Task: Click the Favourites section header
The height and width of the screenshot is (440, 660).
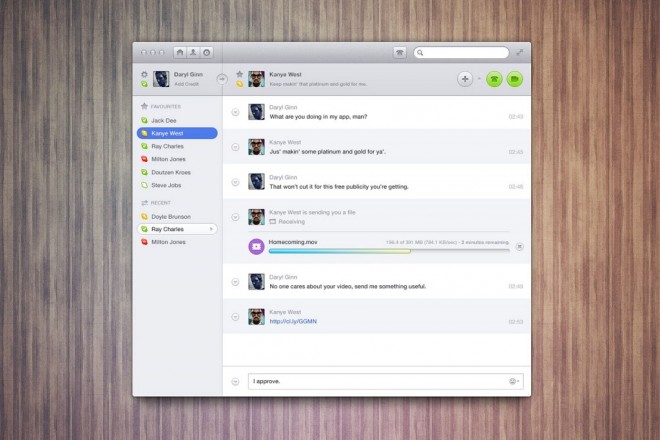Action: click(161, 107)
